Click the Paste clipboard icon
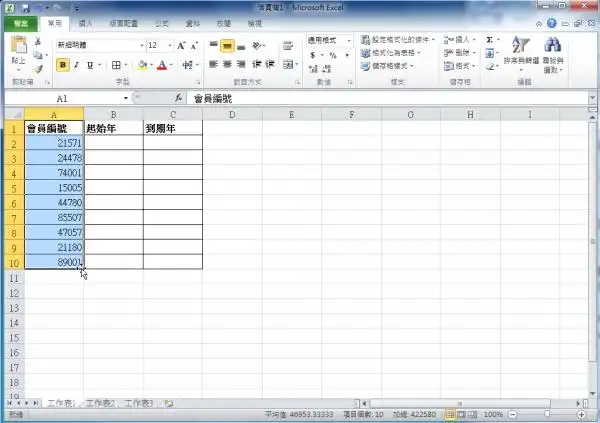The width and height of the screenshot is (600, 423). tap(18, 46)
